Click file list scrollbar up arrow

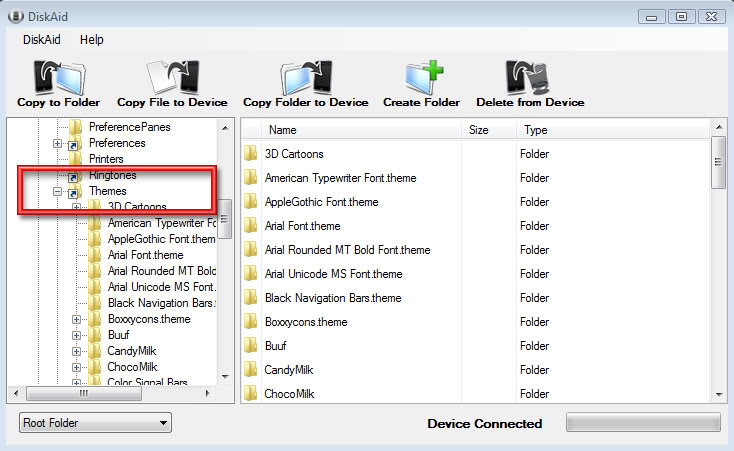pos(719,127)
